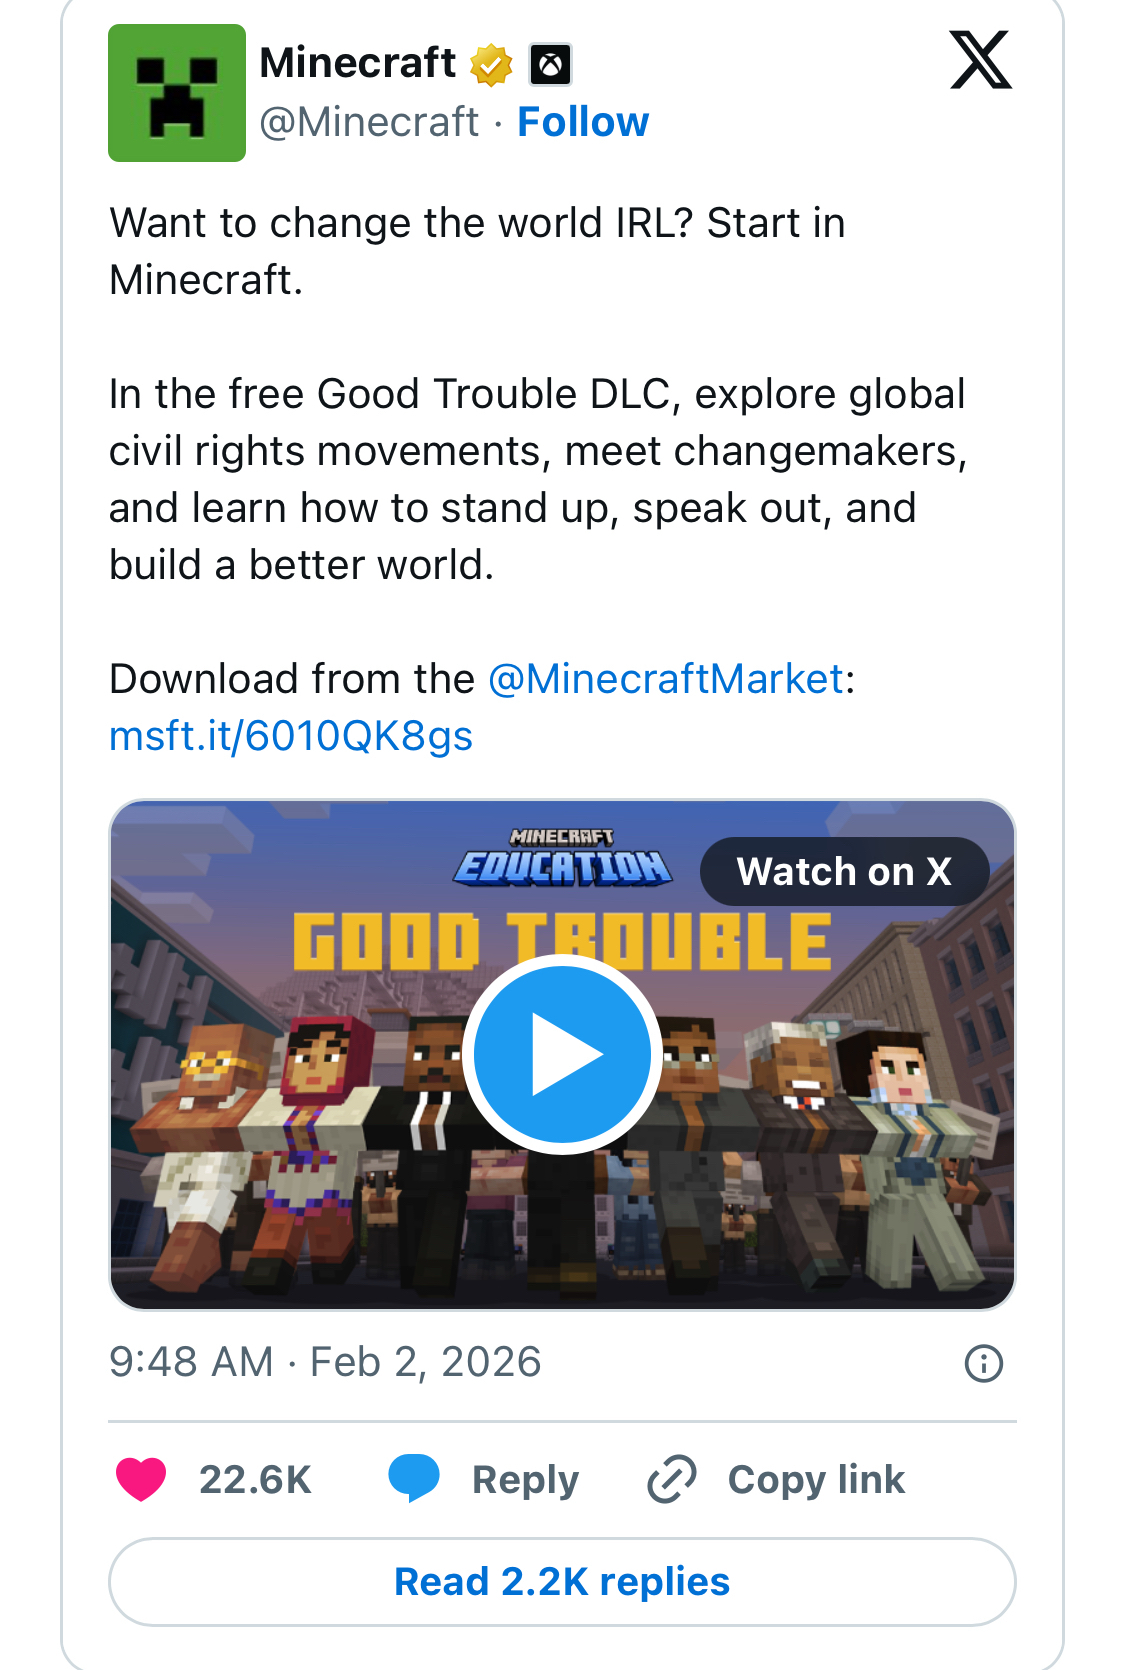Click the blue reply speech bubble icon
Screen dimensions: 1125x1670
click(414, 1478)
